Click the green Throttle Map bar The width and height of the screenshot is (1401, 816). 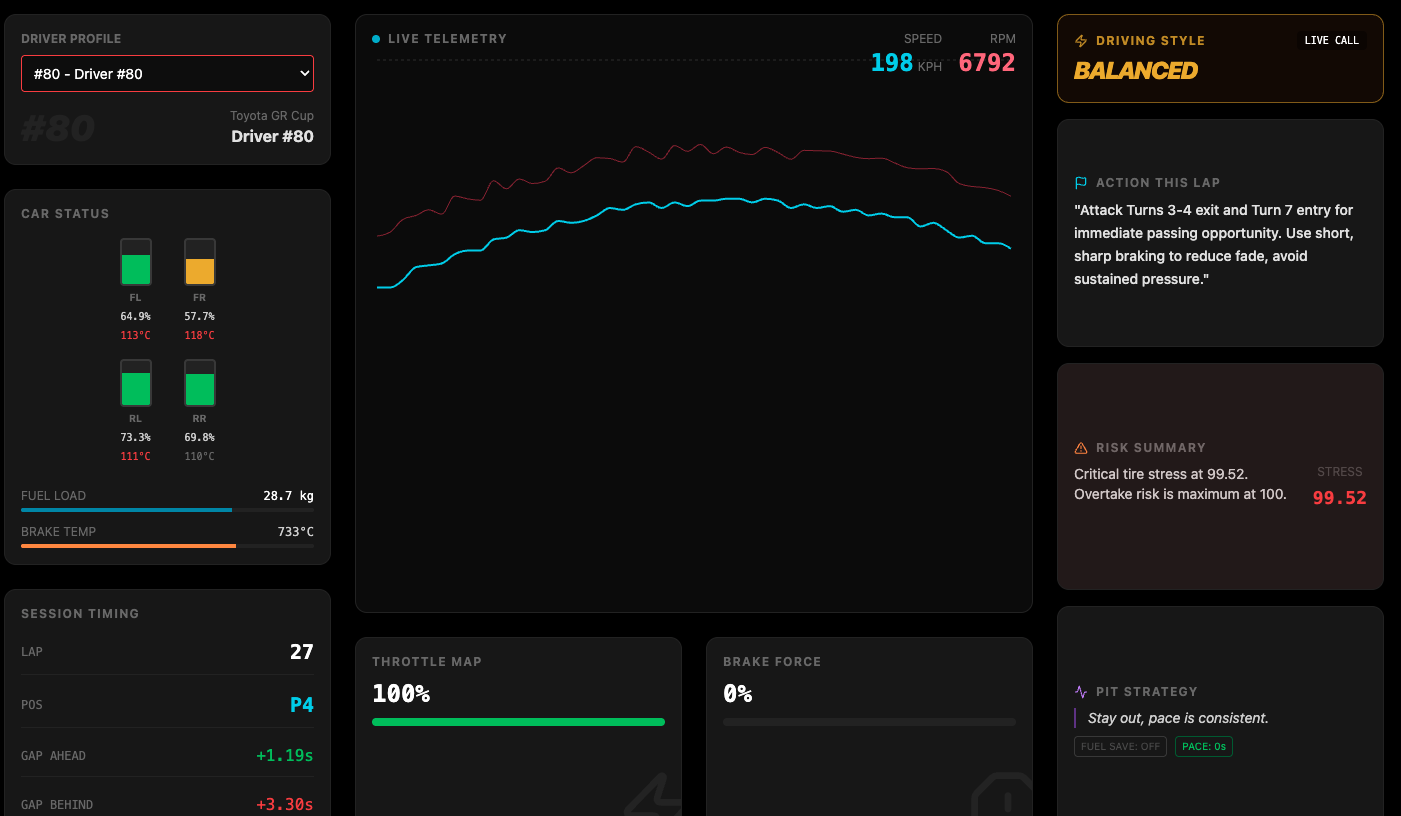[x=518, y=722]
